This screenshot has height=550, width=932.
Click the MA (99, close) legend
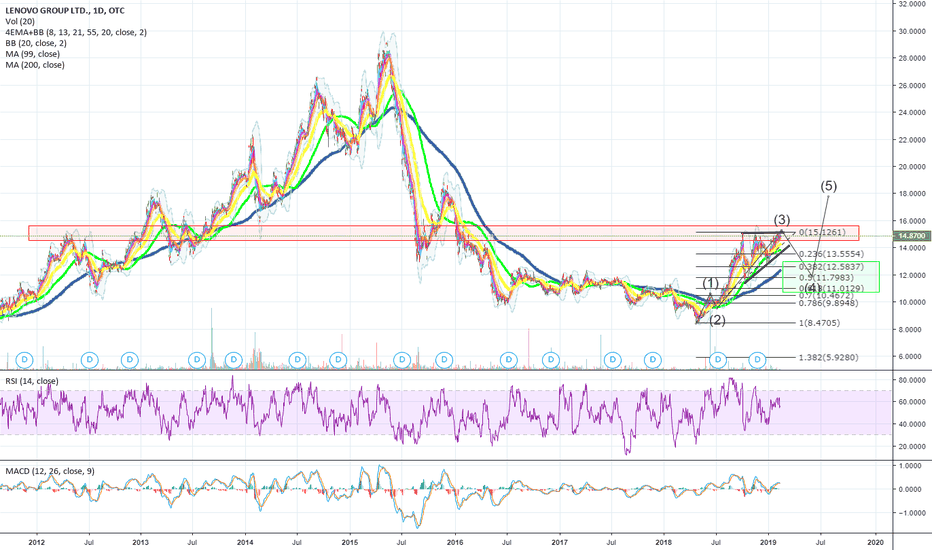point(33,54)
